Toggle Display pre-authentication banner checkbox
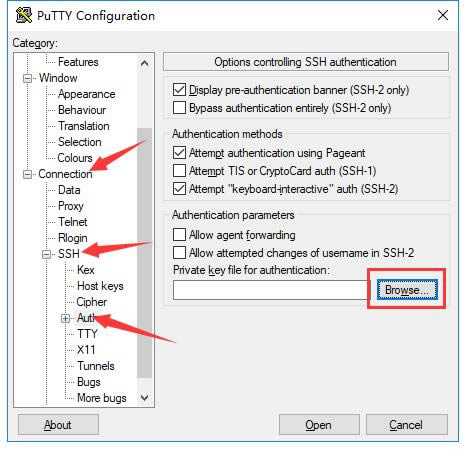The width and height of the screenshot is (466, 449). tap(179, 90)
